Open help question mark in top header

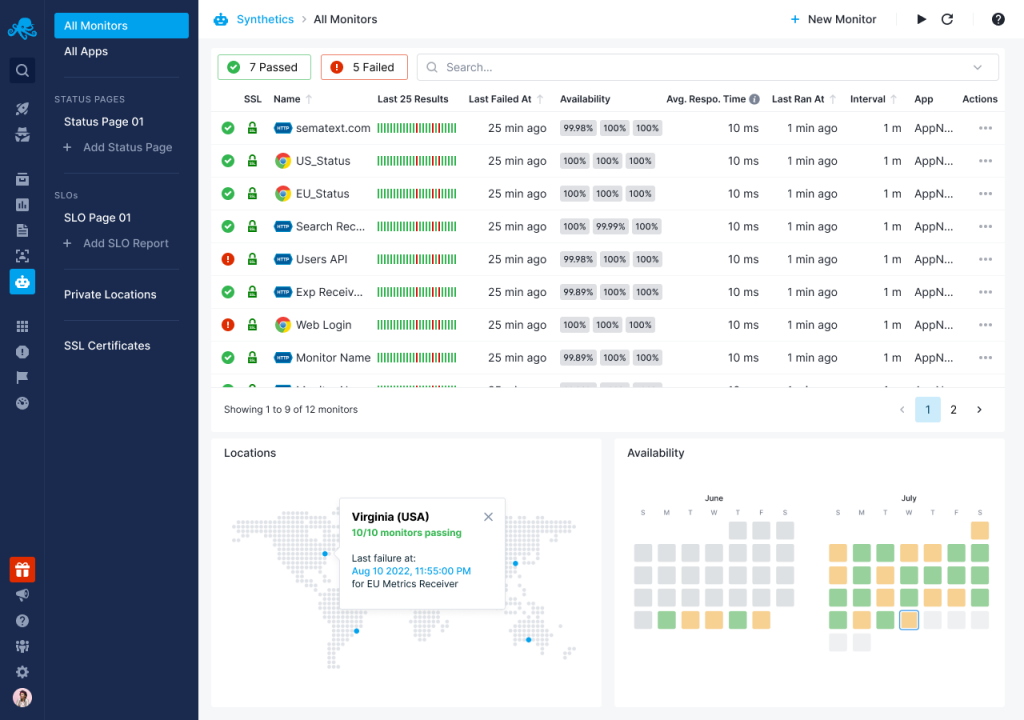point(998,19)
